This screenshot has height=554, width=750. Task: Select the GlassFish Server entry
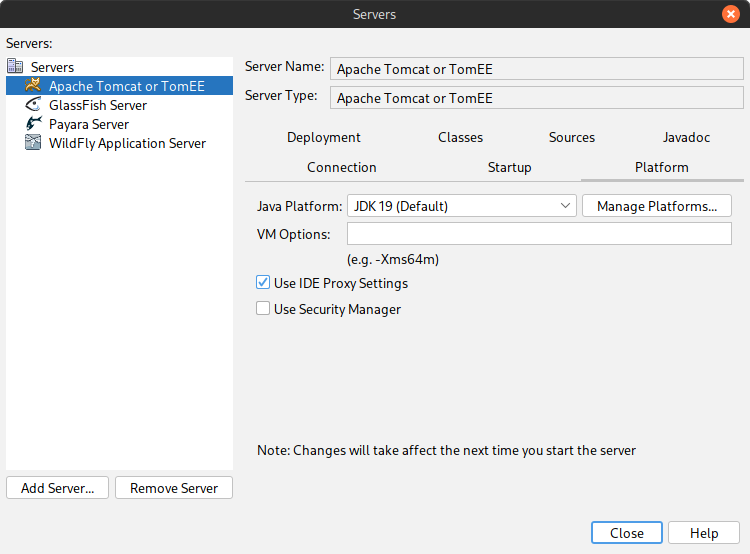[x=98, y=105]
